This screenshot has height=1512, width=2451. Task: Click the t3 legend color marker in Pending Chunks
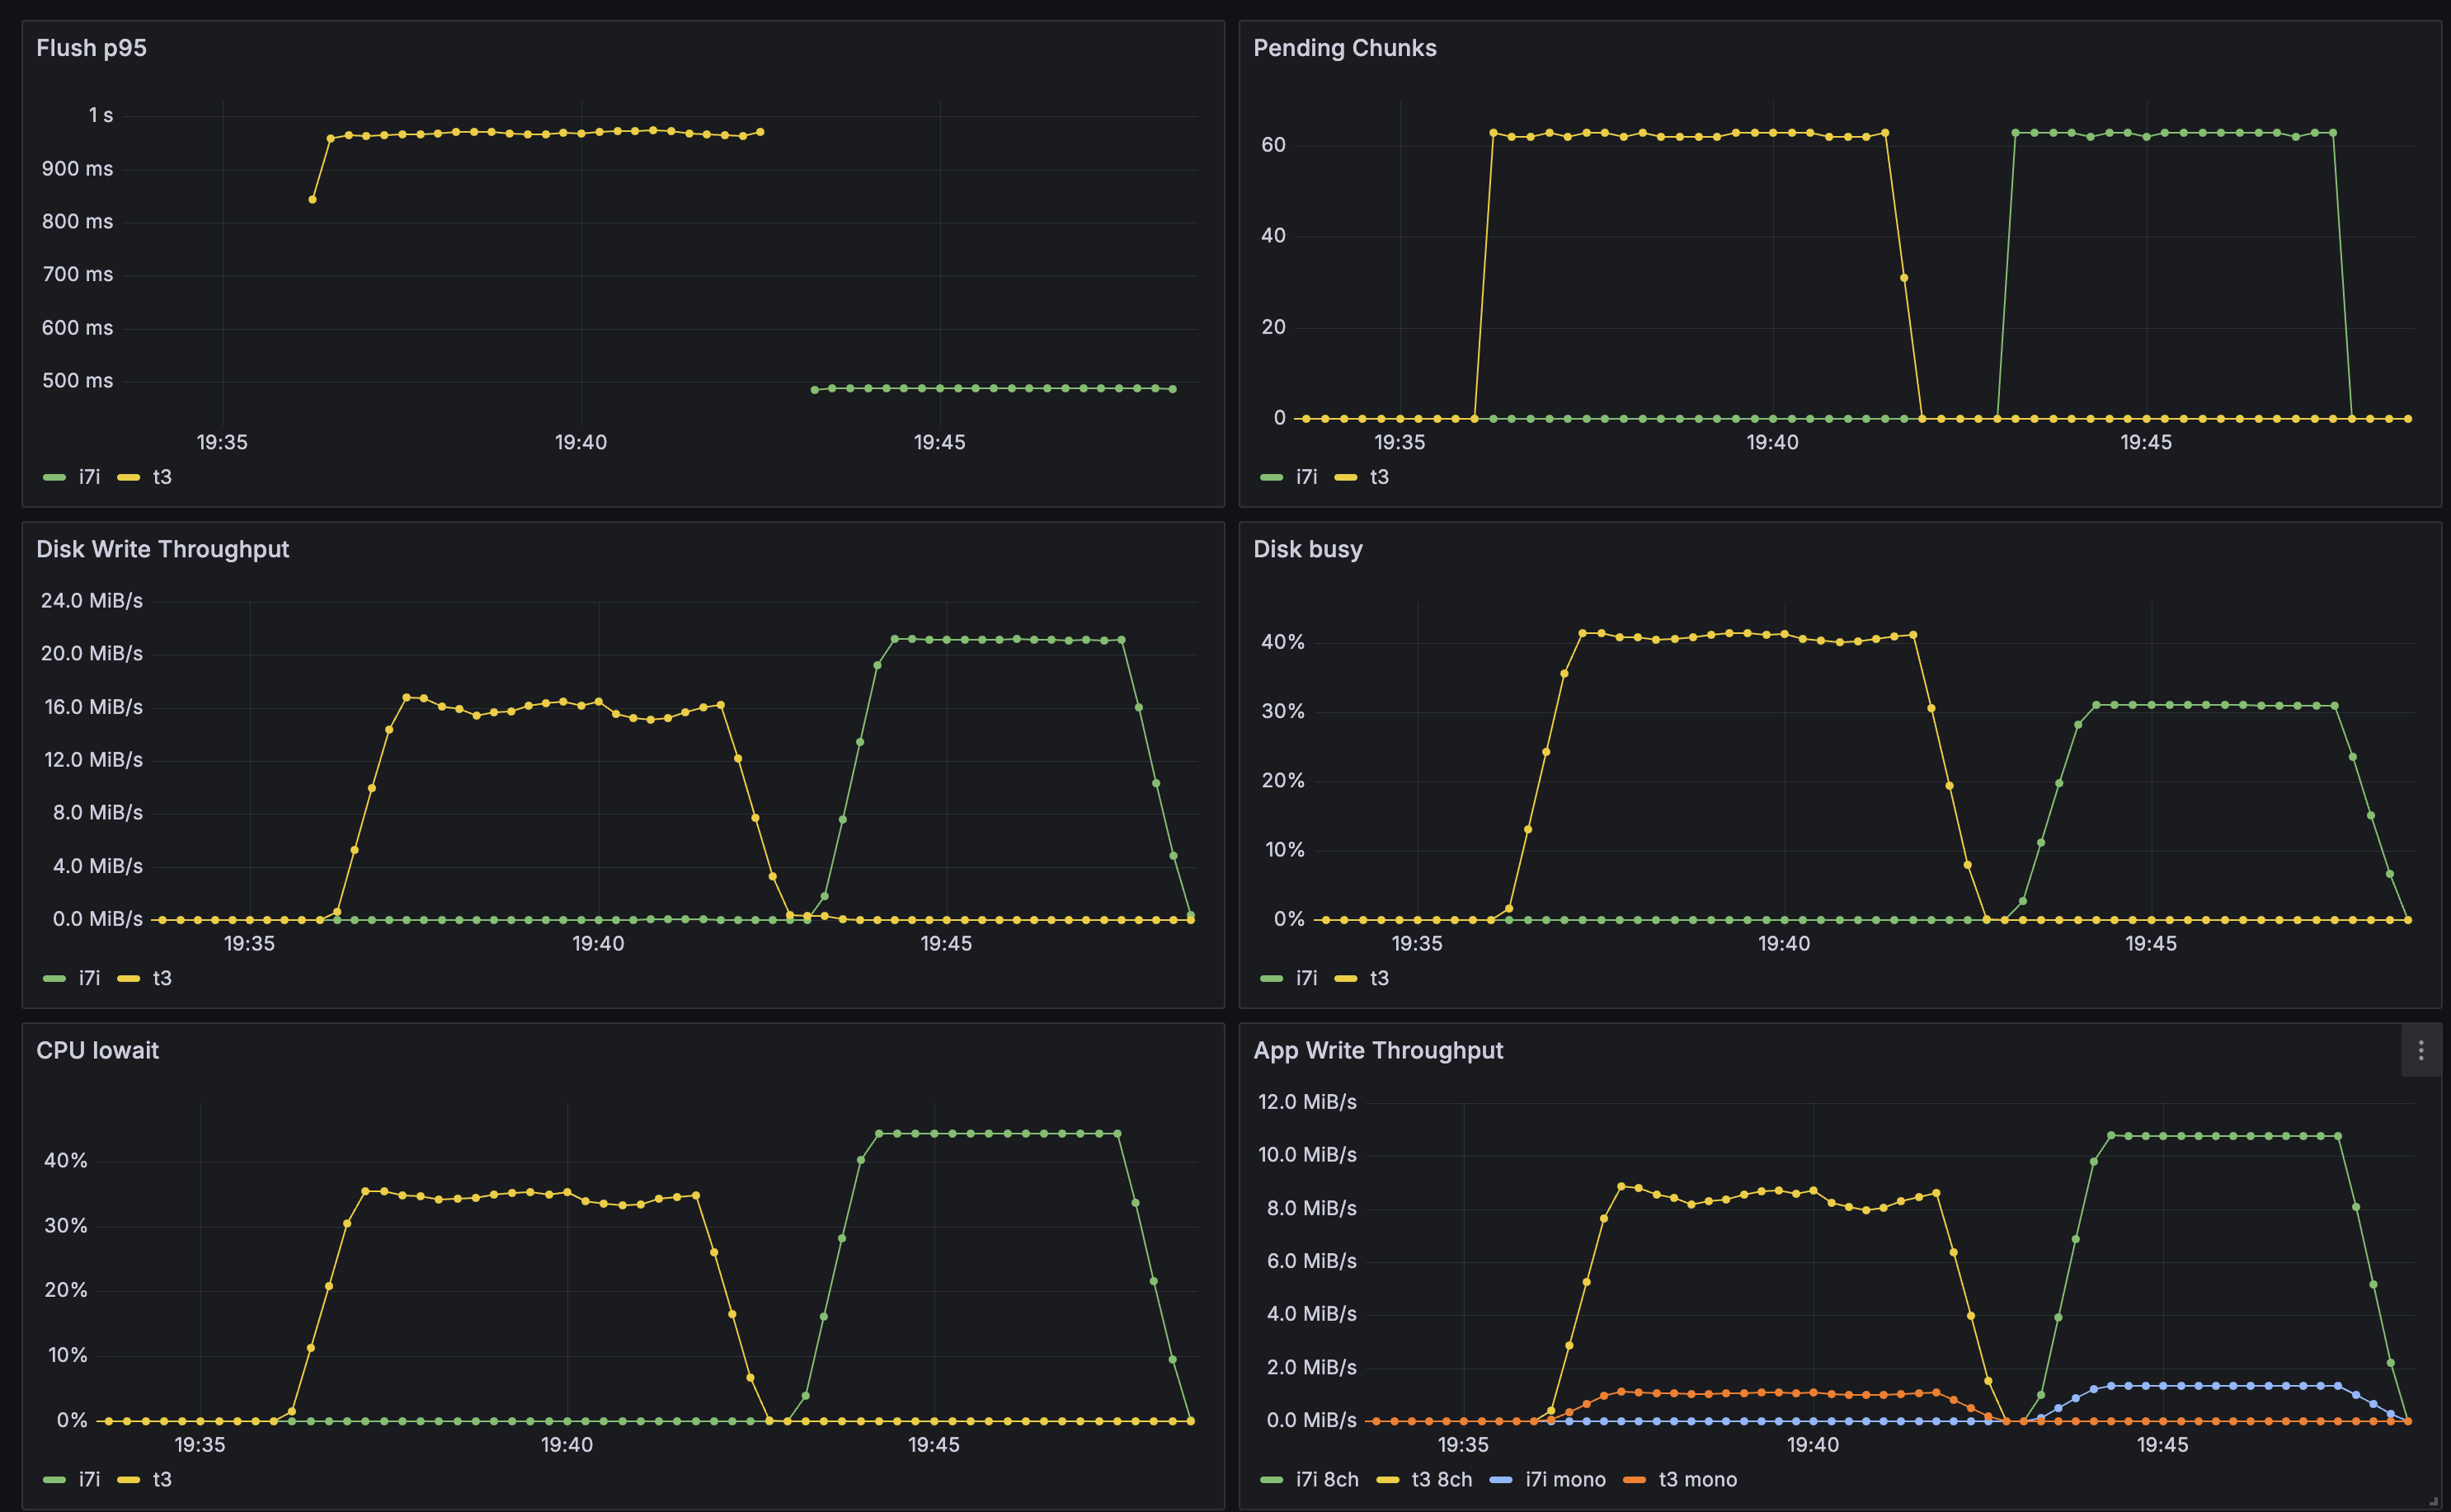click(x=1348, y=477)
